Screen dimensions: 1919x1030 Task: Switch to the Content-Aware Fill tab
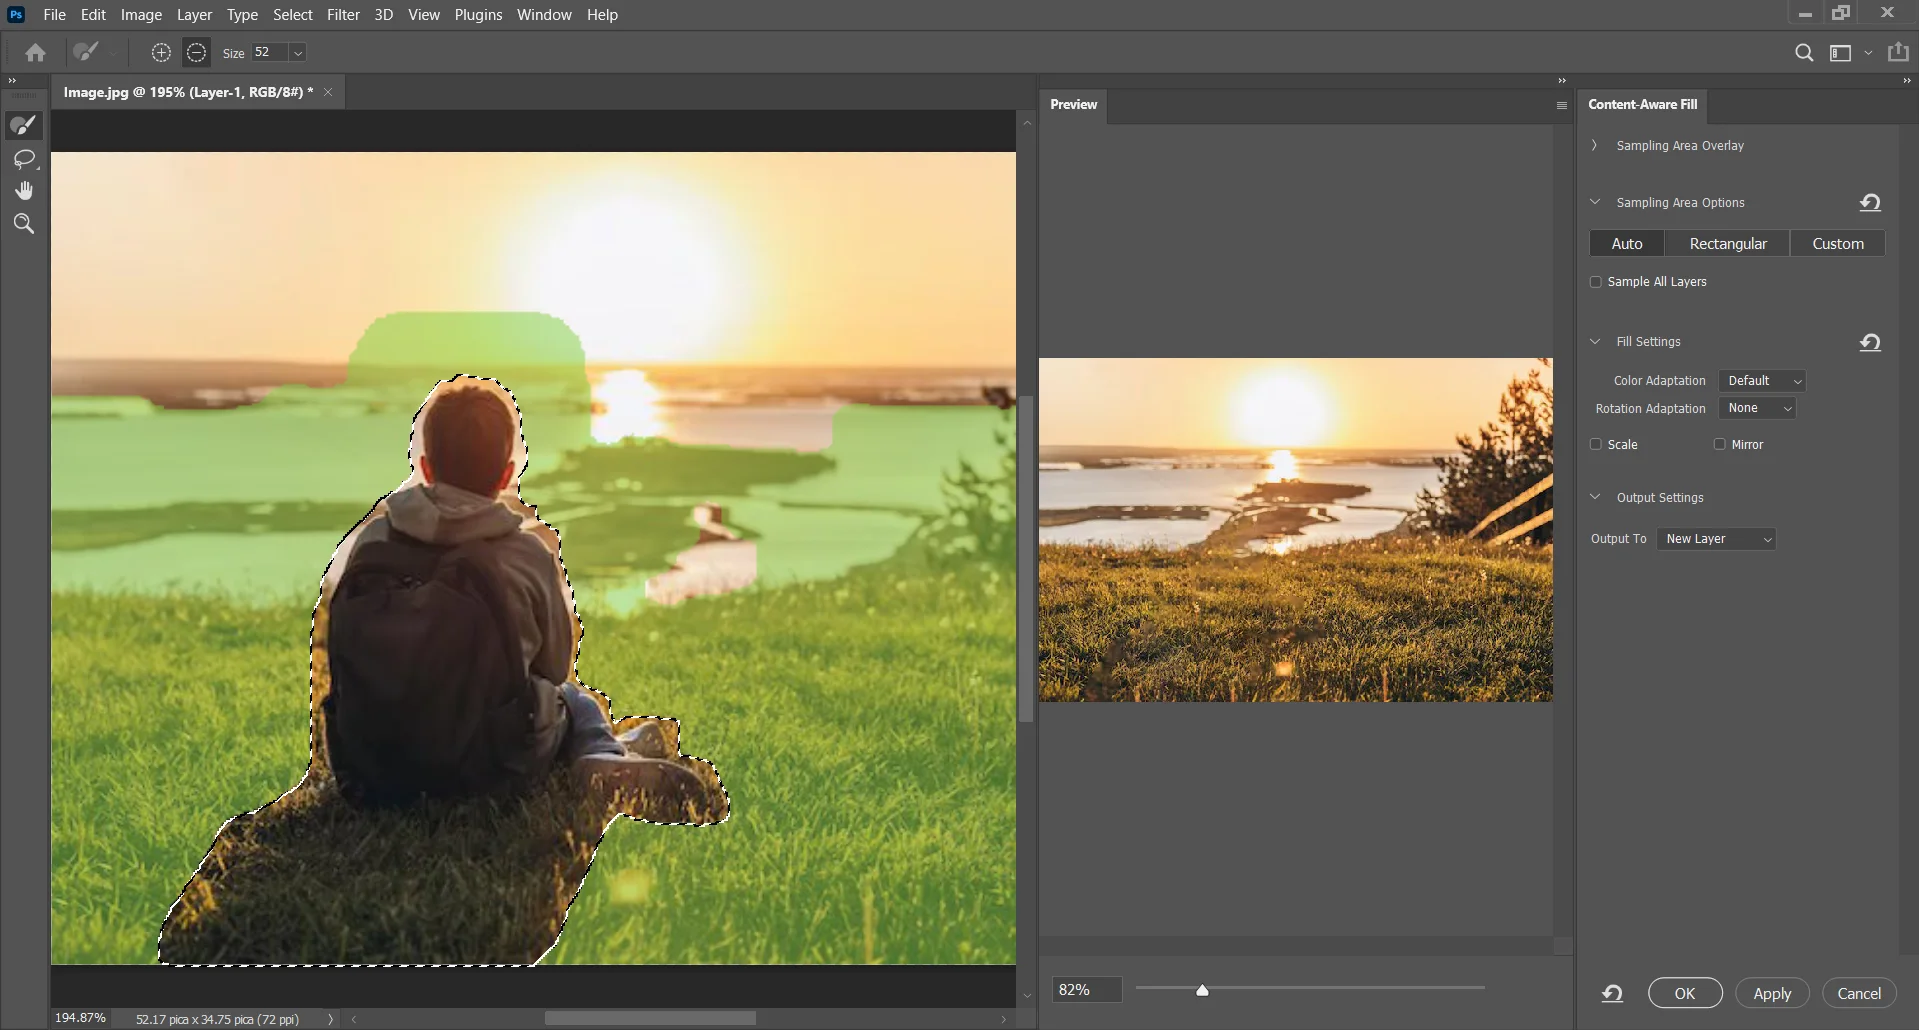[x=1642, y=105]
